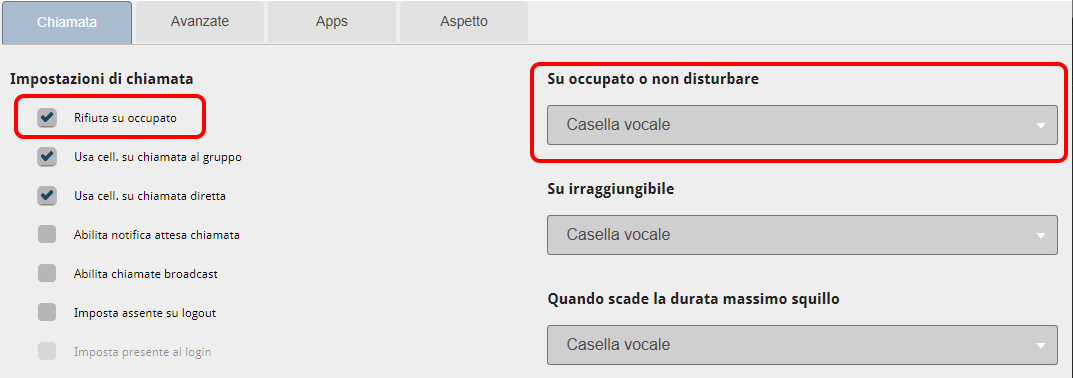1073x378 pixels.
Task: Click arrow icon of Su irraggiungibile dropdown
Action: [x=1041, y=236]
